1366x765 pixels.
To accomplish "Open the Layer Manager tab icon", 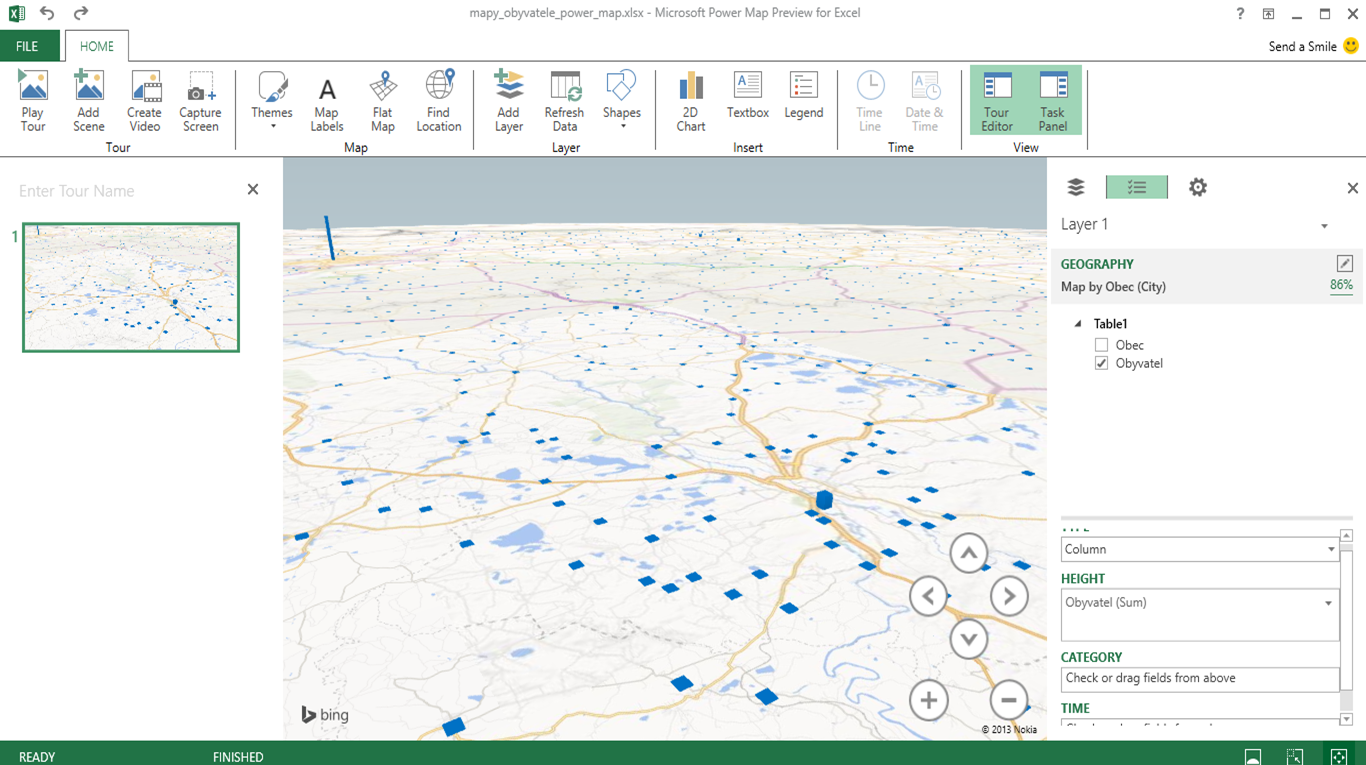I will (1076, 187).
